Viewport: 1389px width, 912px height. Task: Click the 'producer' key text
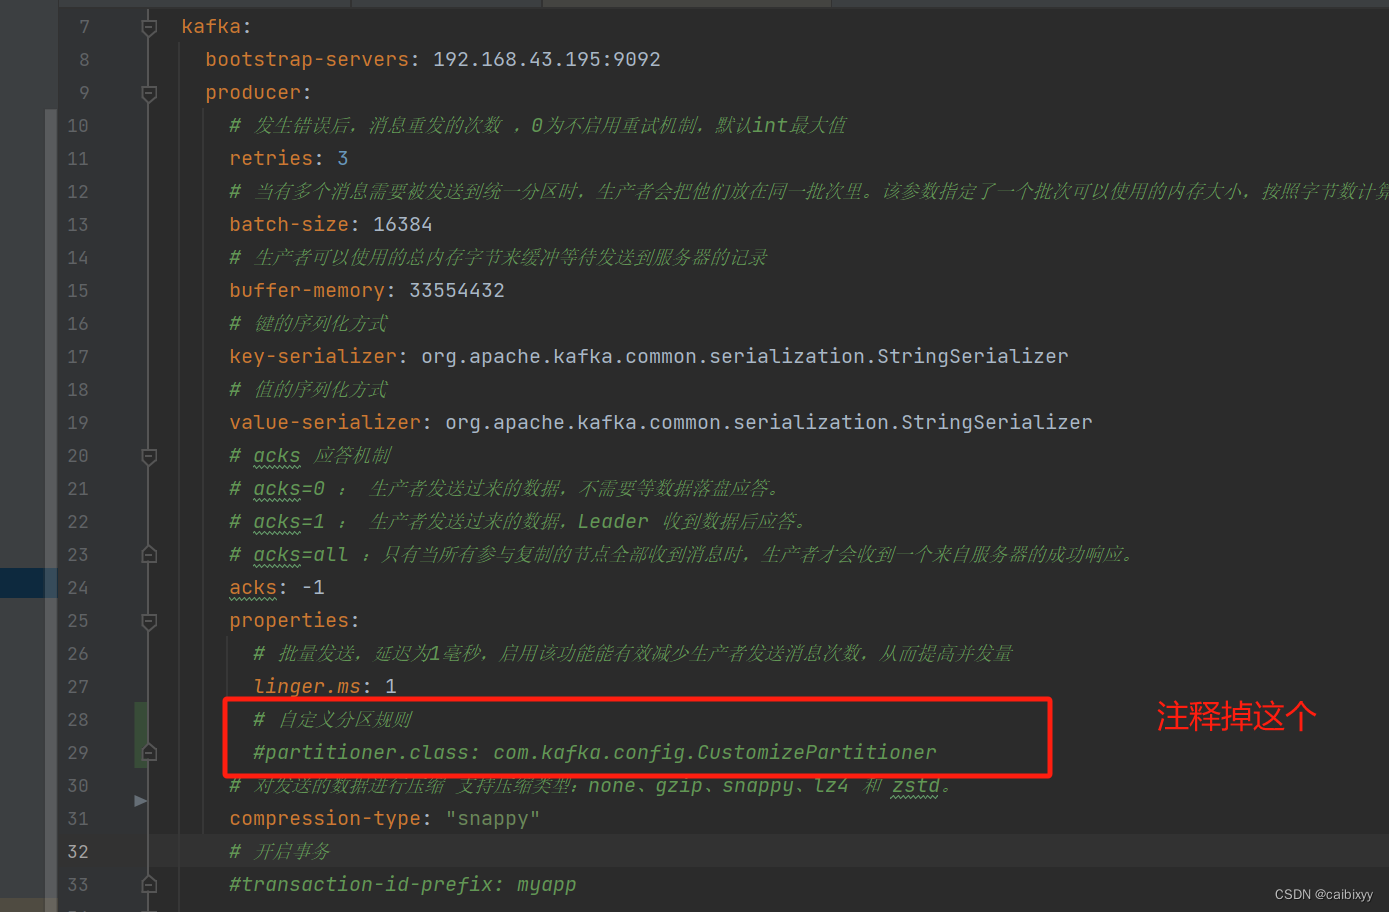pos(253,93)
